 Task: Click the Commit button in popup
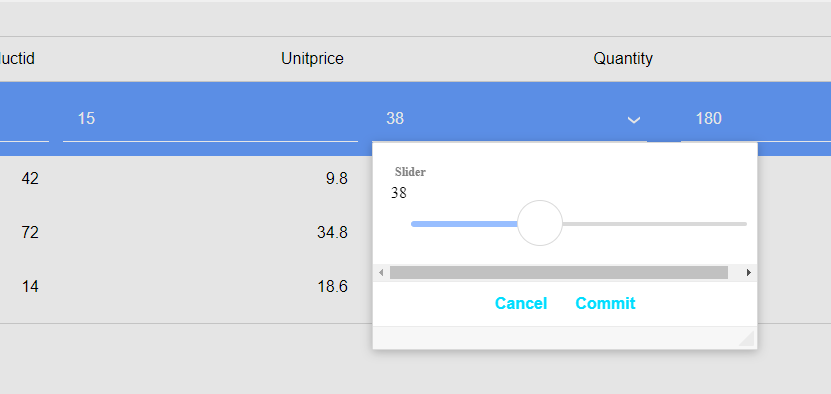coord(605,303)
